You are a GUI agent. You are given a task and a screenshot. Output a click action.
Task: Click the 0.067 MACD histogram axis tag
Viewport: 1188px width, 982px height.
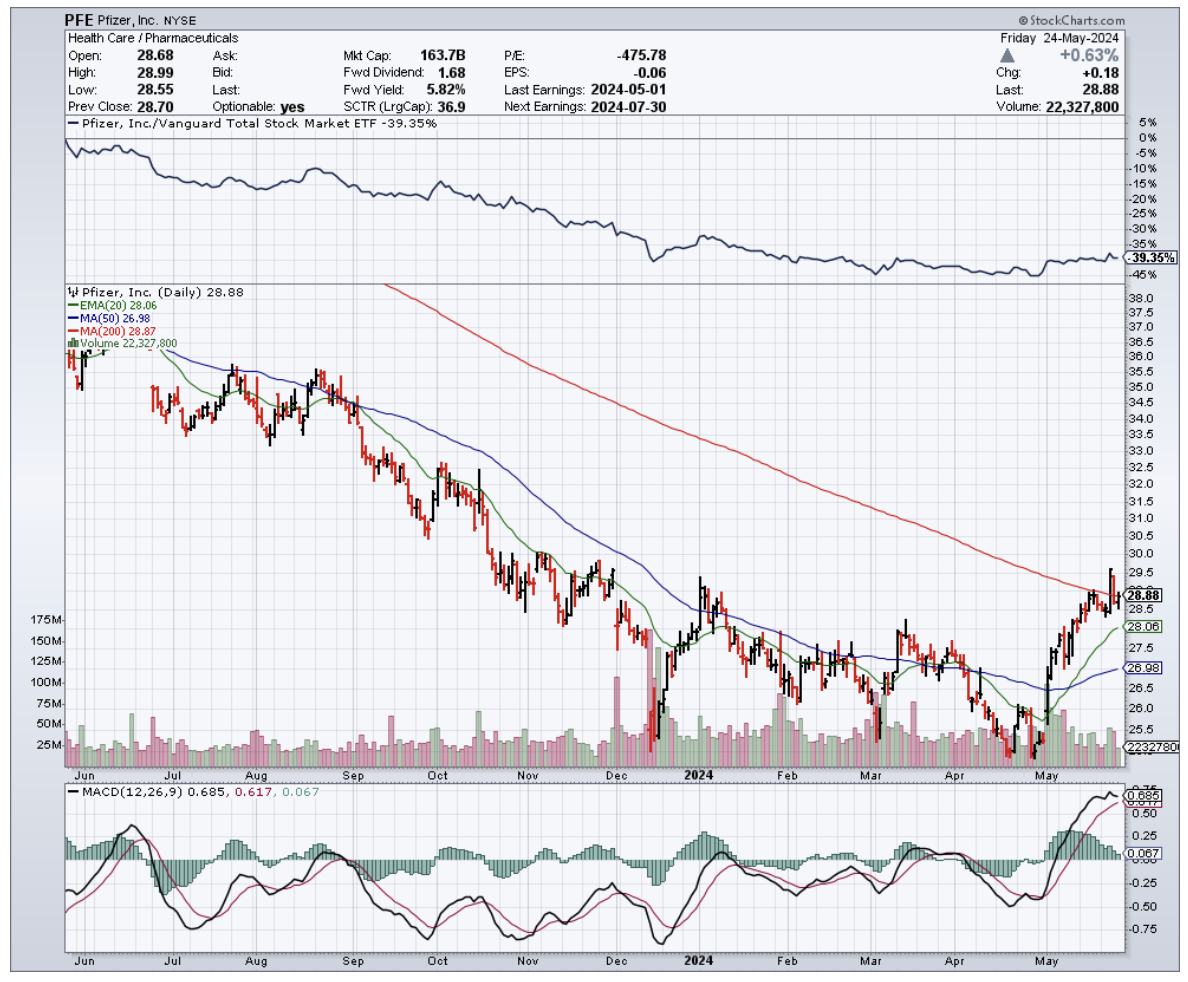(1143, 853)
